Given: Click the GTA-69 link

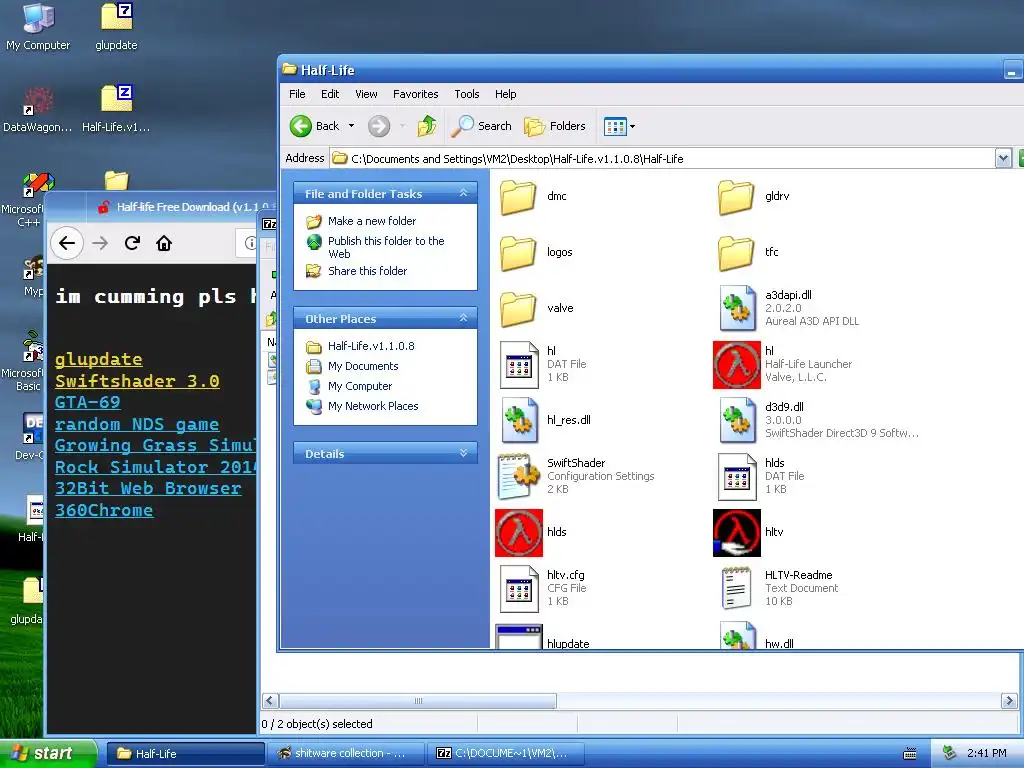Looking at the screenshot, I should tap(88, 402).
